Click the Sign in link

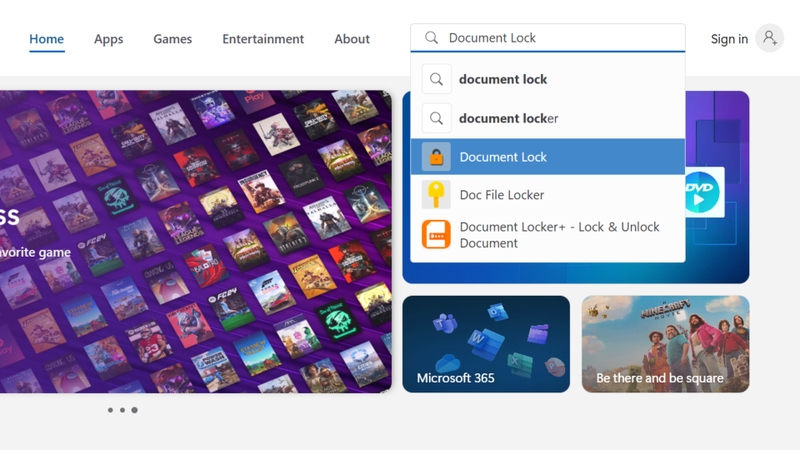(x=729, y=39)
